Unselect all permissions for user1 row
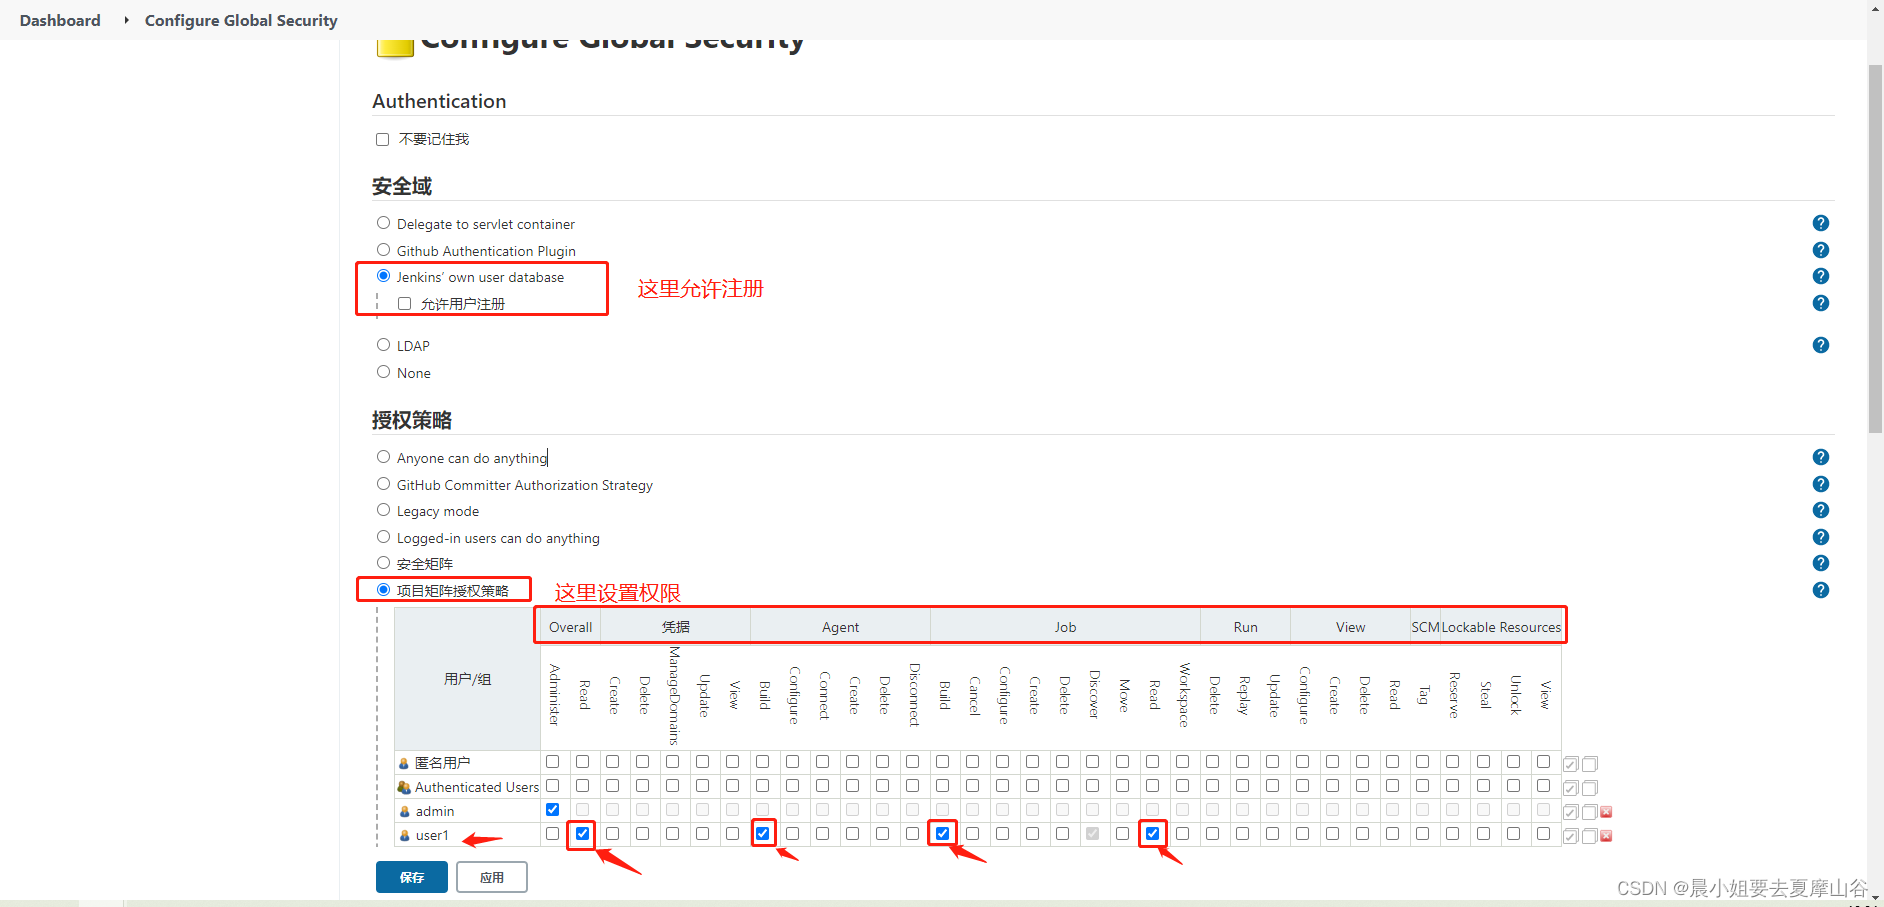This screenshot has height=907, width=1884. (x=1590, y=836)
